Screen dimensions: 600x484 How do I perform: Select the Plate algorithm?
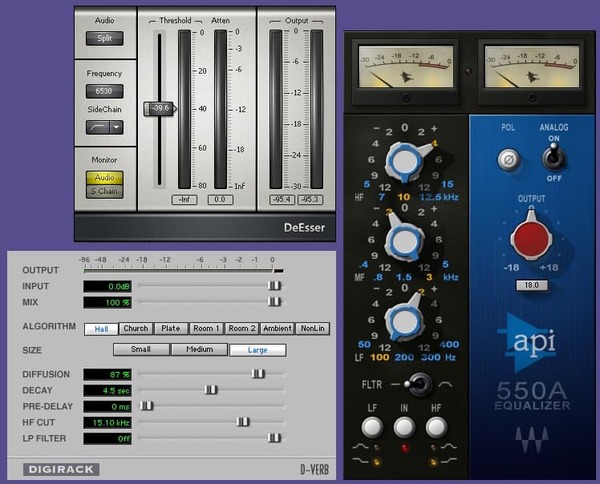point(171,328)
